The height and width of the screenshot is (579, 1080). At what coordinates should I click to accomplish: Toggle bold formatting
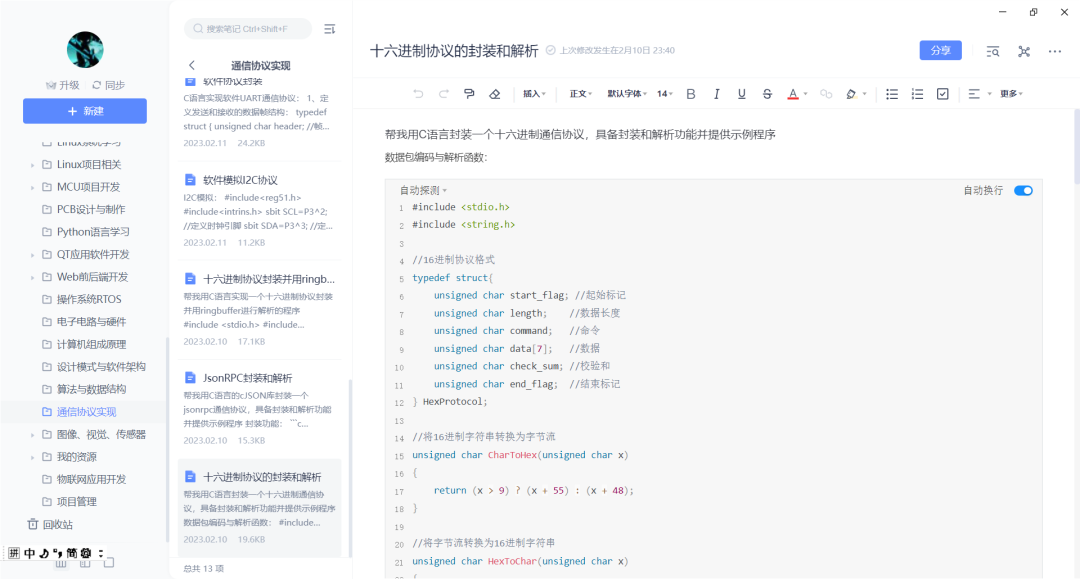click(x=691, y=94)
